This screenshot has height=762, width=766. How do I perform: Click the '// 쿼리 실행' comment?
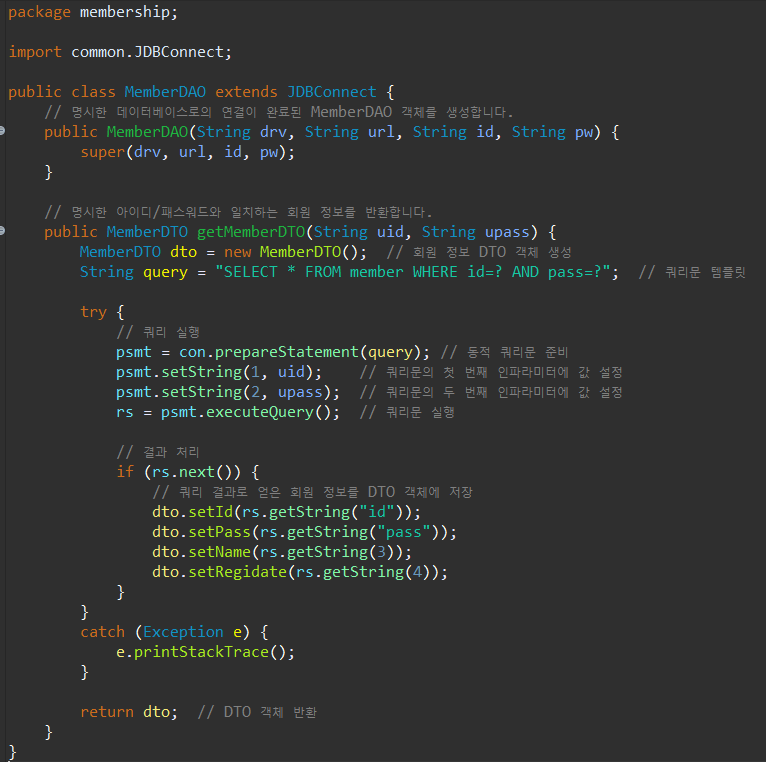point(158,332)
